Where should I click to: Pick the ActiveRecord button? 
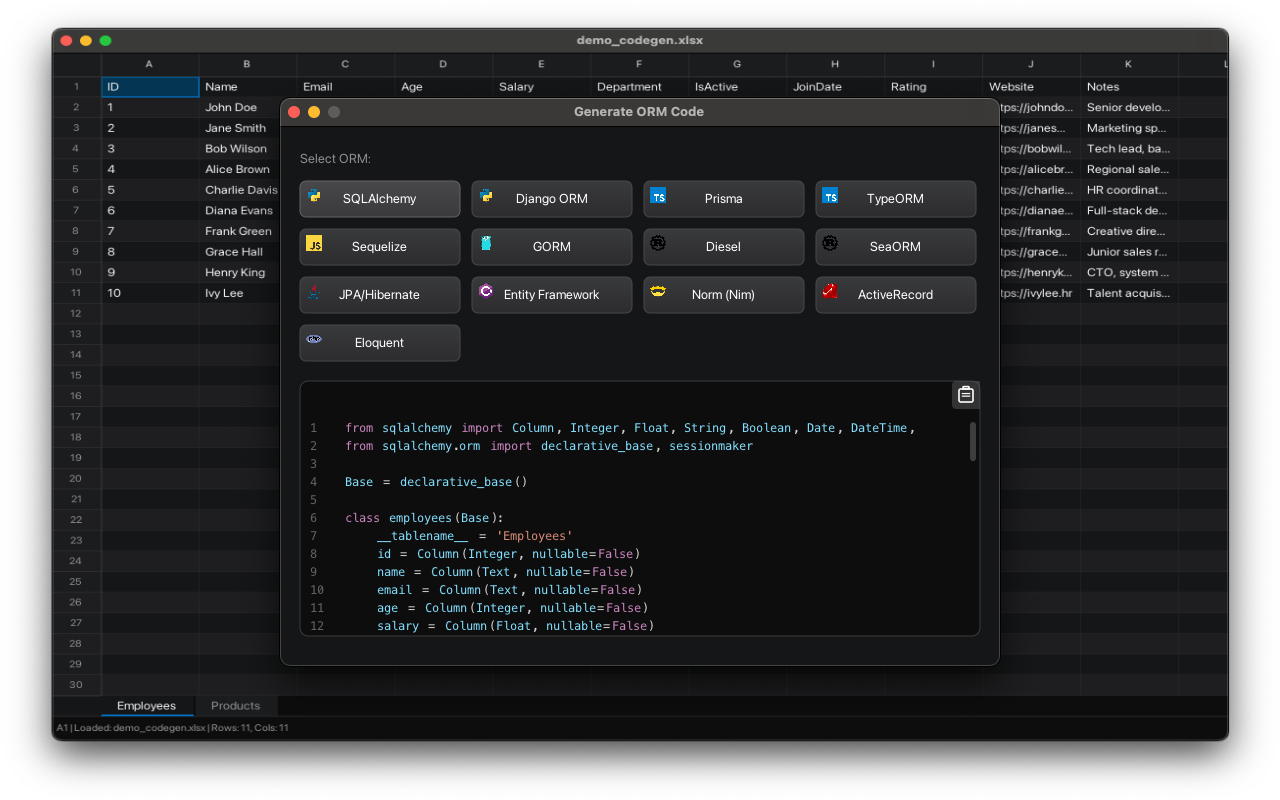point(896,295)
